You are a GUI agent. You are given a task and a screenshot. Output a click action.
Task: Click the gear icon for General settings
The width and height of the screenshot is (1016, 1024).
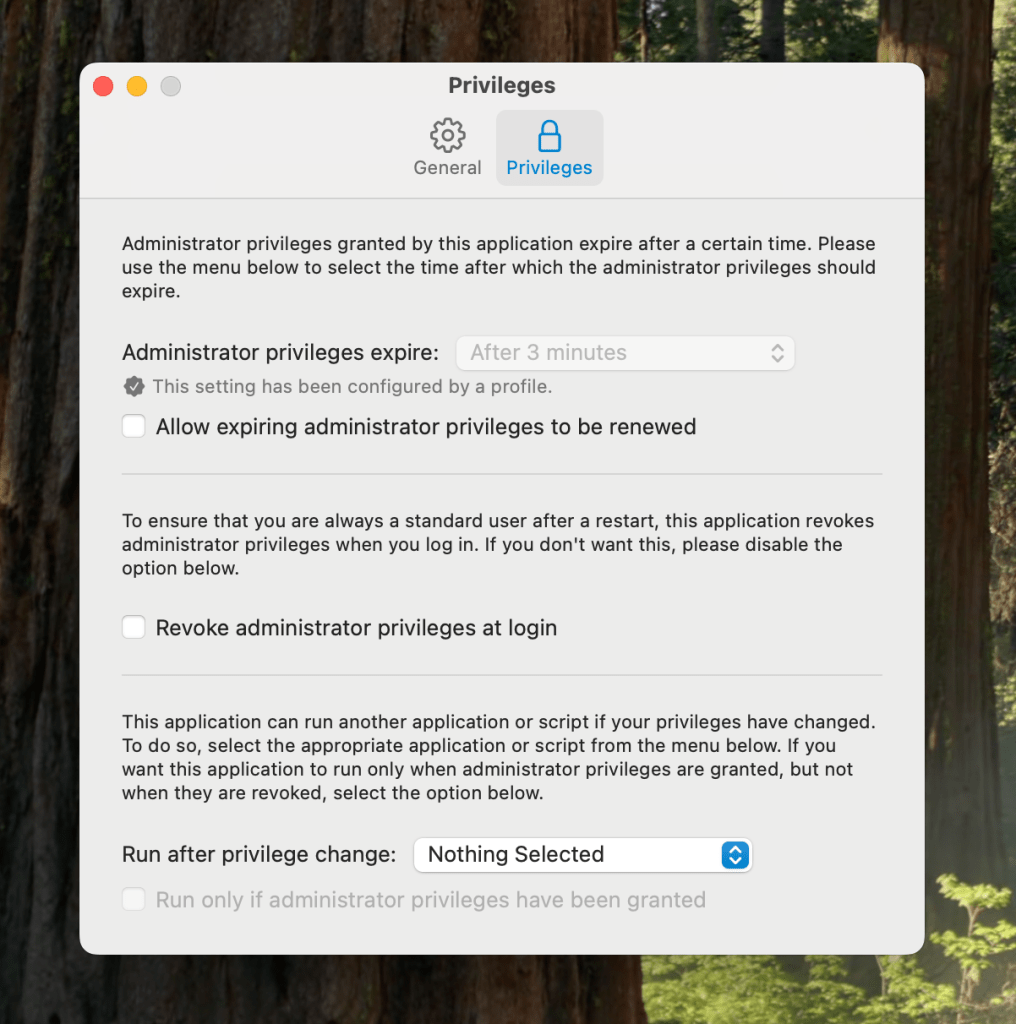(x=447, y=135)
